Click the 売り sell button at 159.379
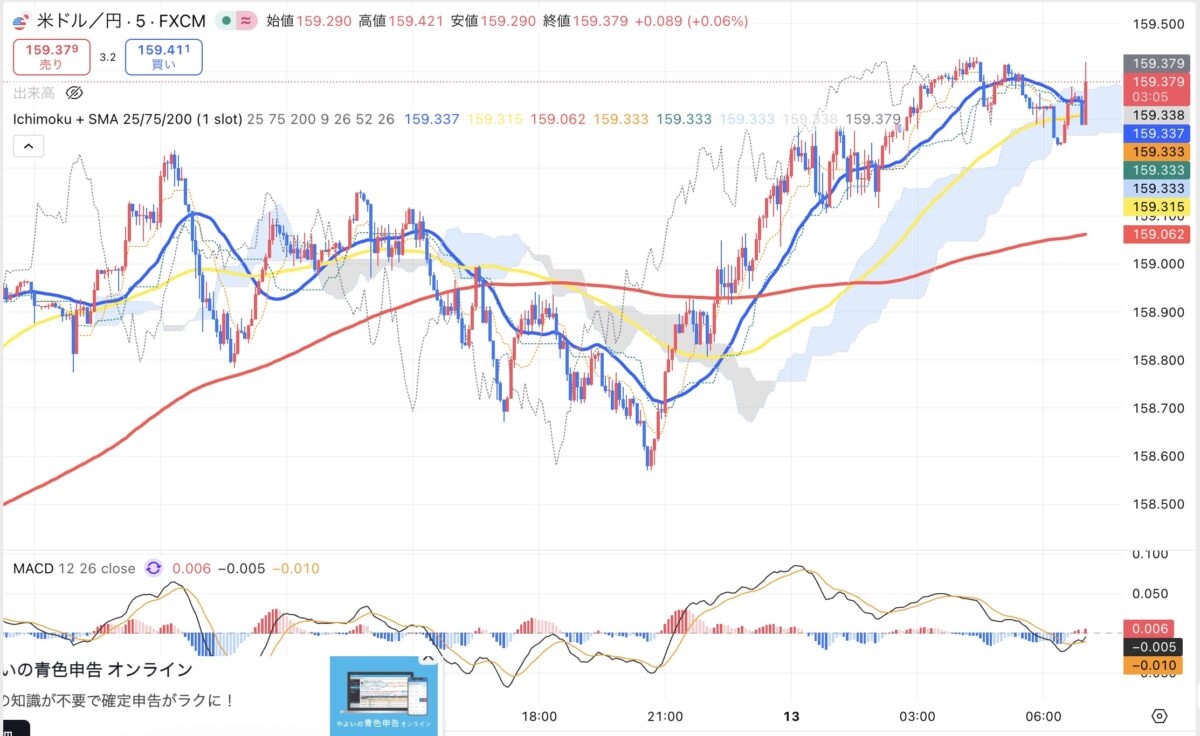Viewport: 1200px width, 736px height. (51, 57)
